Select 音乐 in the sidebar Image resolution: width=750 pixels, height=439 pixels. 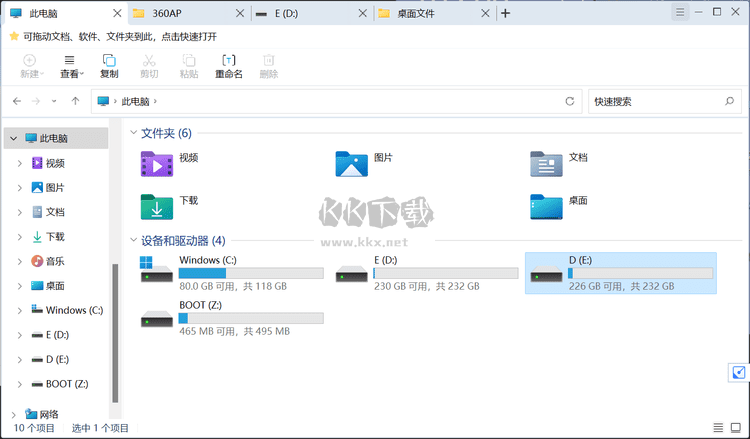click(x=48, y=261)
